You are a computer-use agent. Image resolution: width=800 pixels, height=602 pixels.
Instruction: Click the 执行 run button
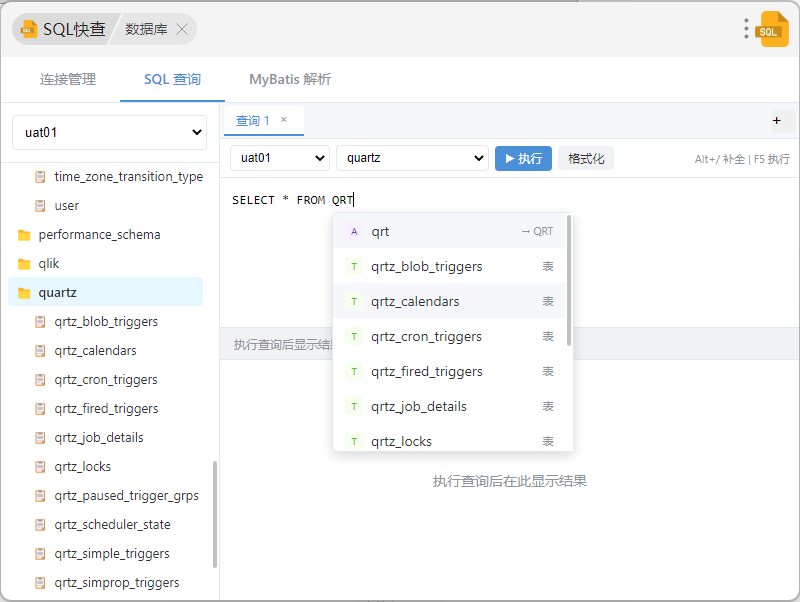pos(523,158)
